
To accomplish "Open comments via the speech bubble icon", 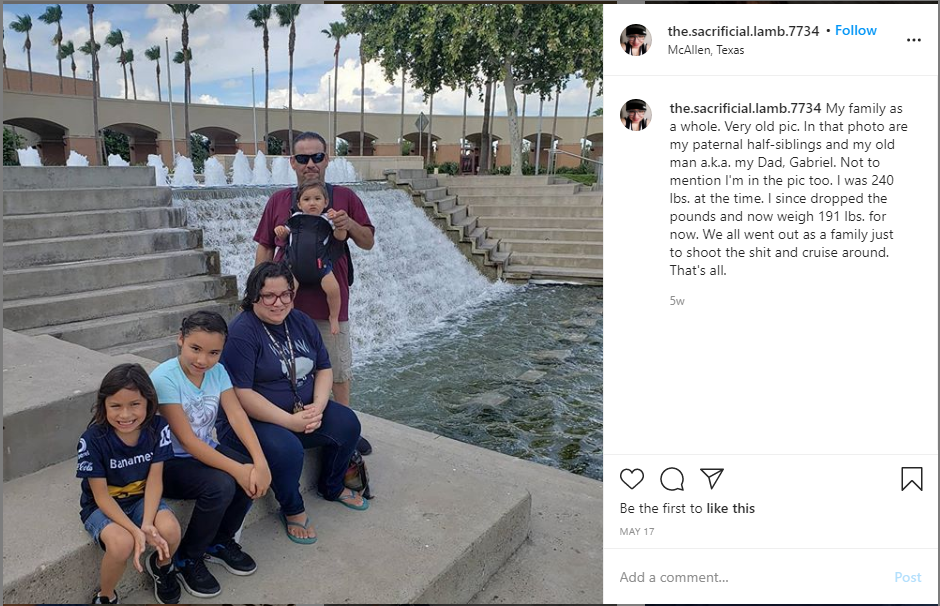I will (x=672, y=479).
